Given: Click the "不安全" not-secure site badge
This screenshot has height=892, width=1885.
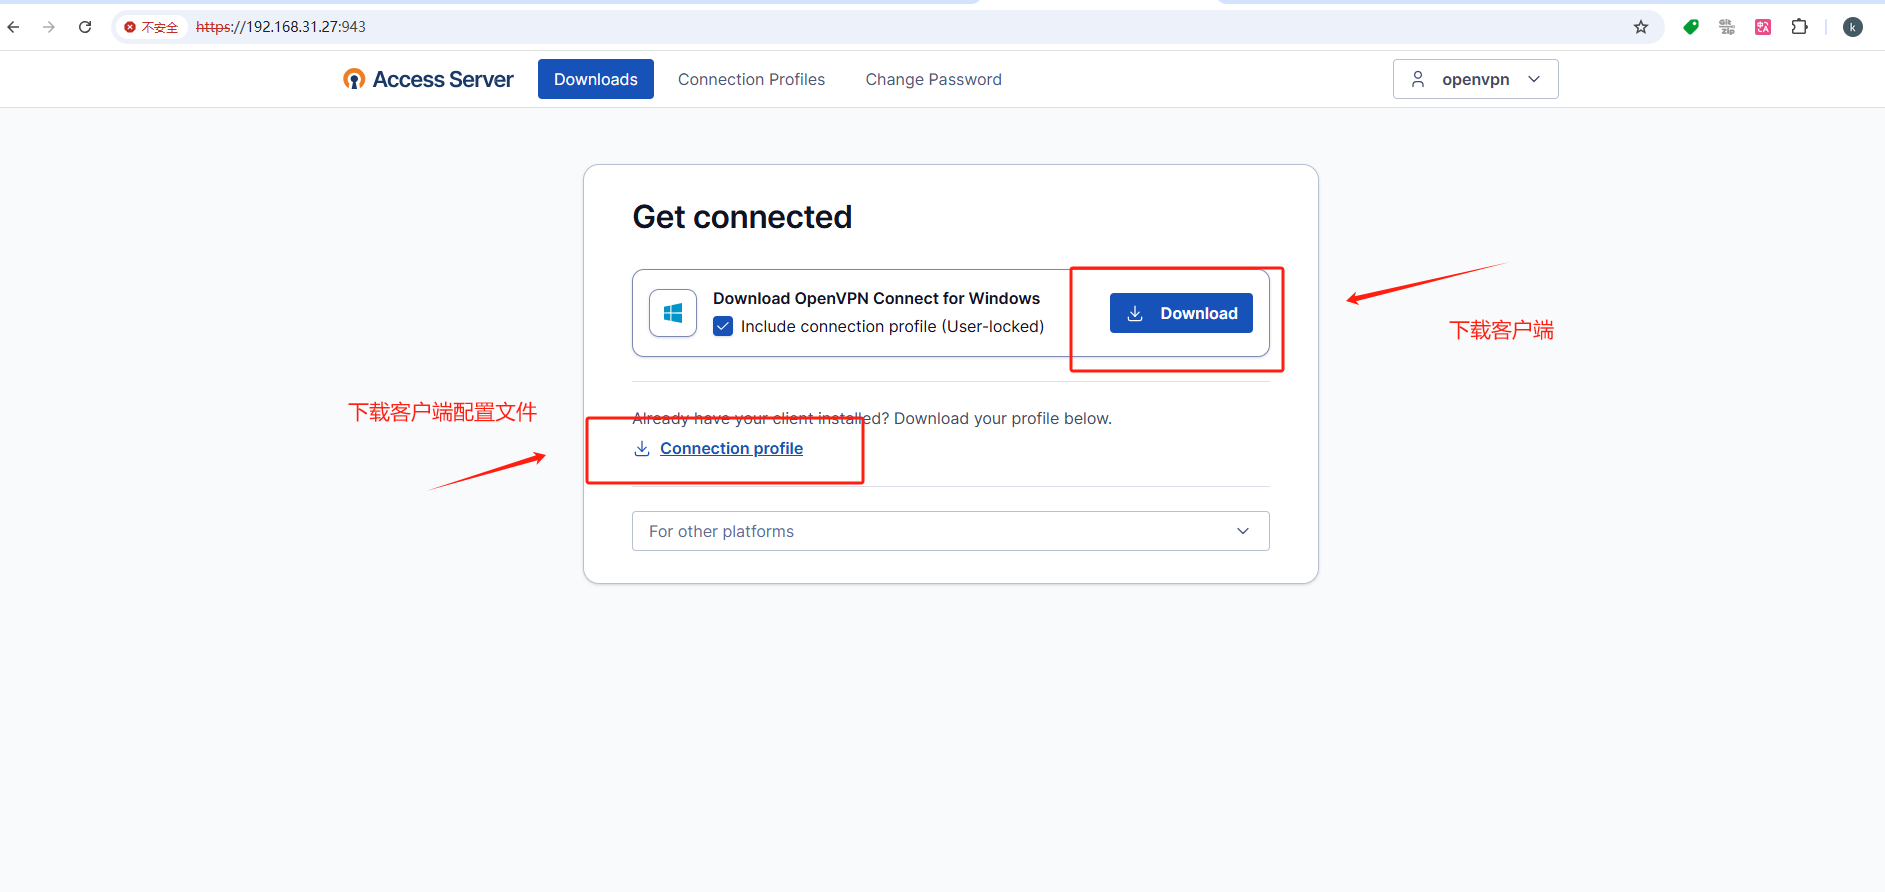Looking at the screenshot, I should click(x=151, y=27).
